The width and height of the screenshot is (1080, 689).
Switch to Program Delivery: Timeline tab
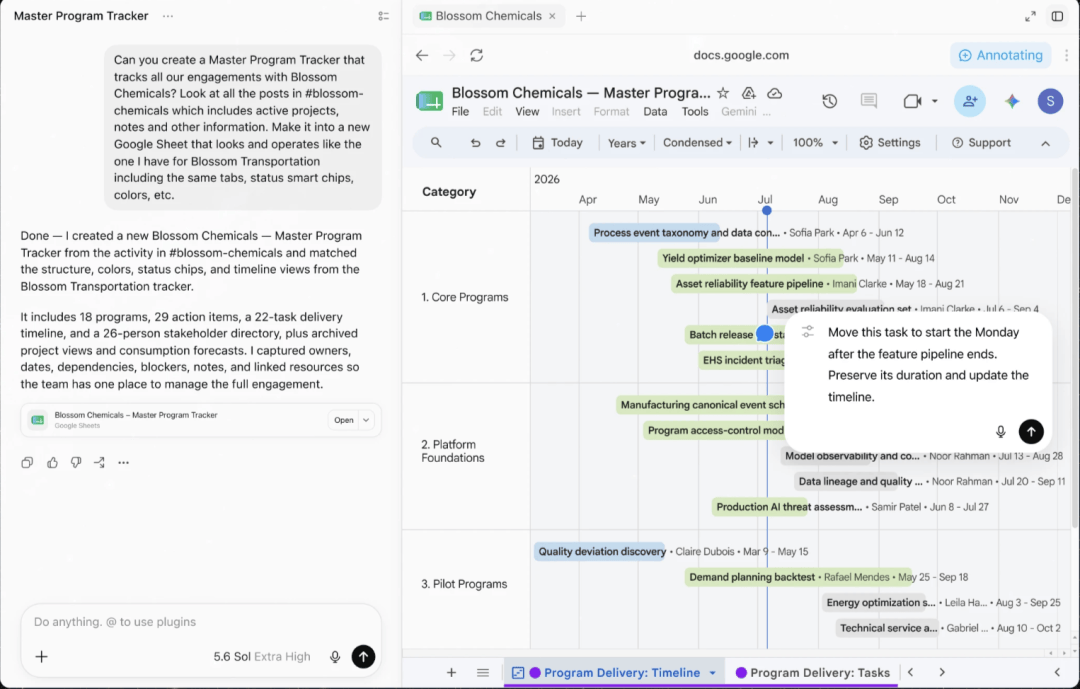point(613,672)
